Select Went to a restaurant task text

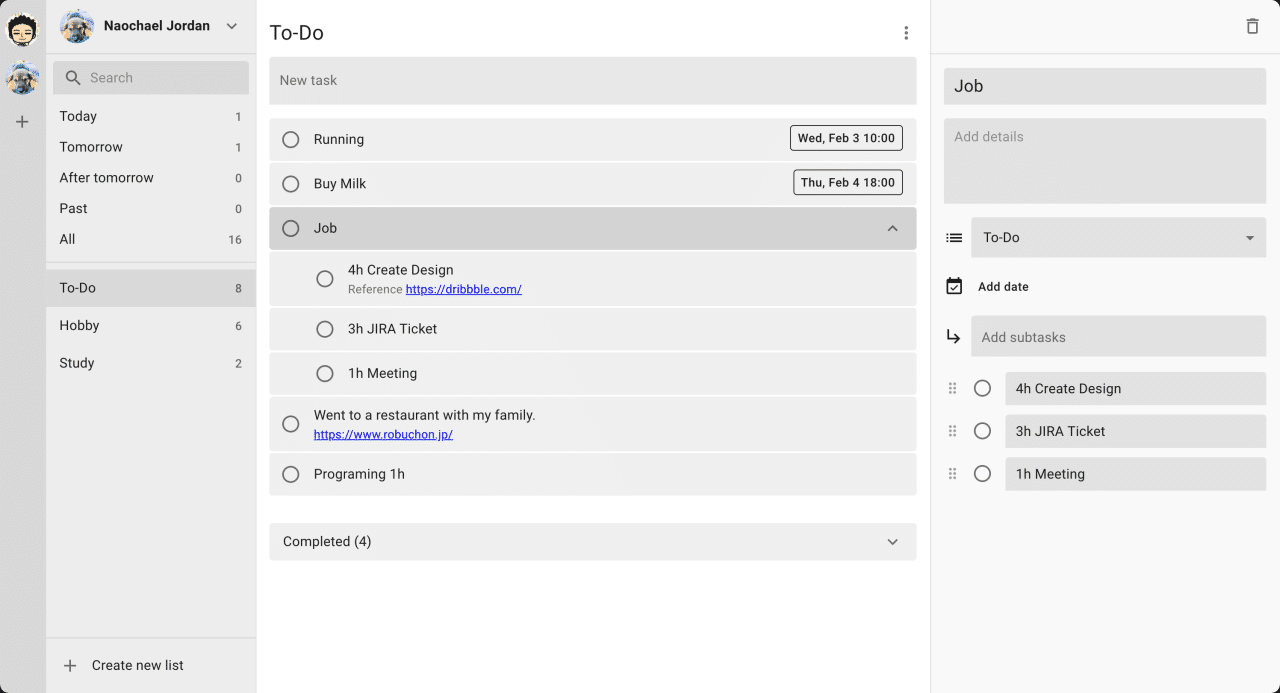click(x=424, y=415)
